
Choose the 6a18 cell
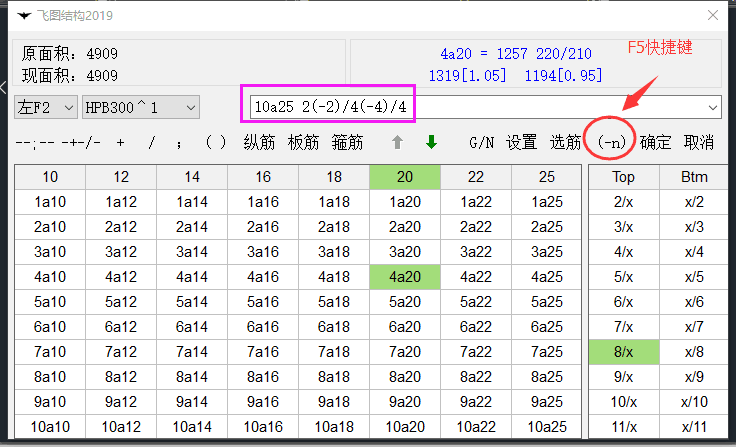click(334, 327)
